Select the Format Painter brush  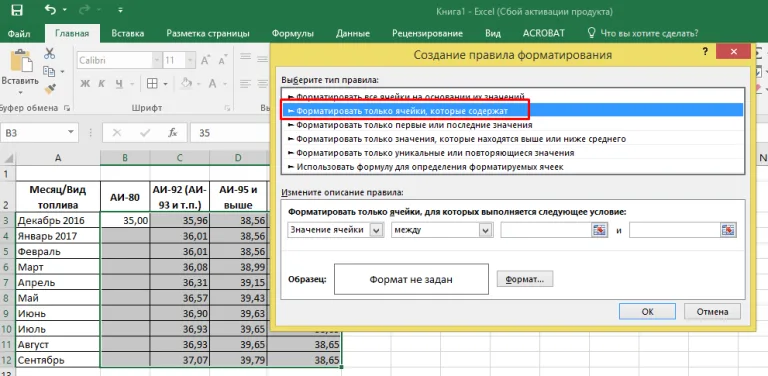[x=49, y=89]
